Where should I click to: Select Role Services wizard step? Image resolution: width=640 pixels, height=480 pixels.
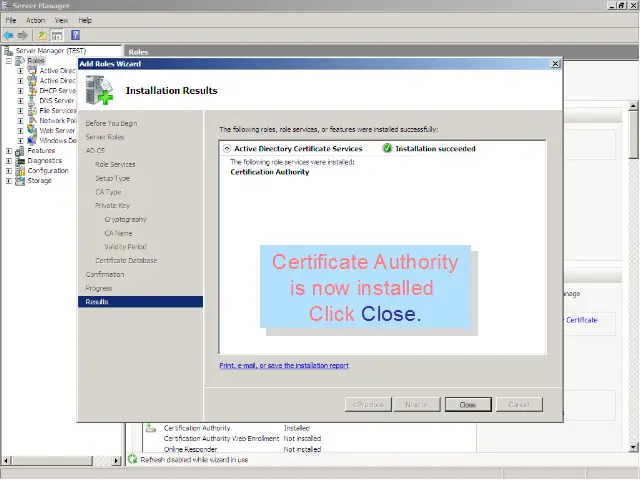[115, 164]
